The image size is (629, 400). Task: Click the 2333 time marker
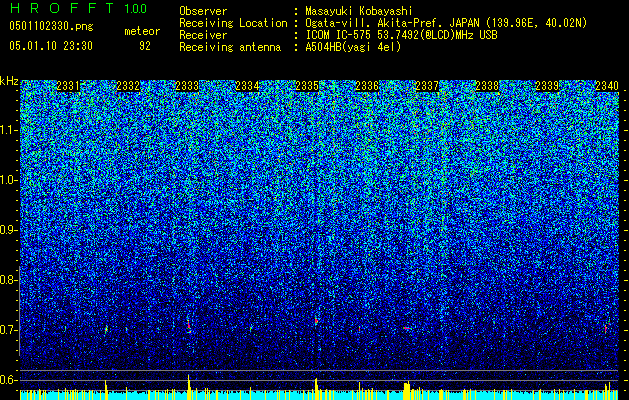click(187, 86)
